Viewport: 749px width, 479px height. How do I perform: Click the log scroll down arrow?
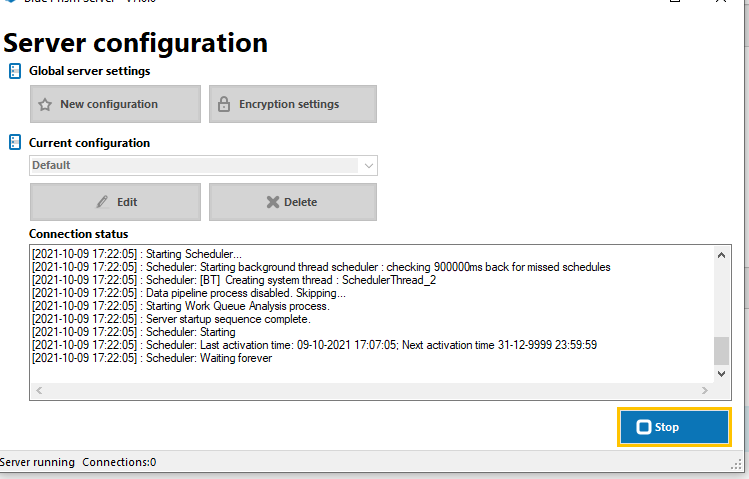[721, 374]
